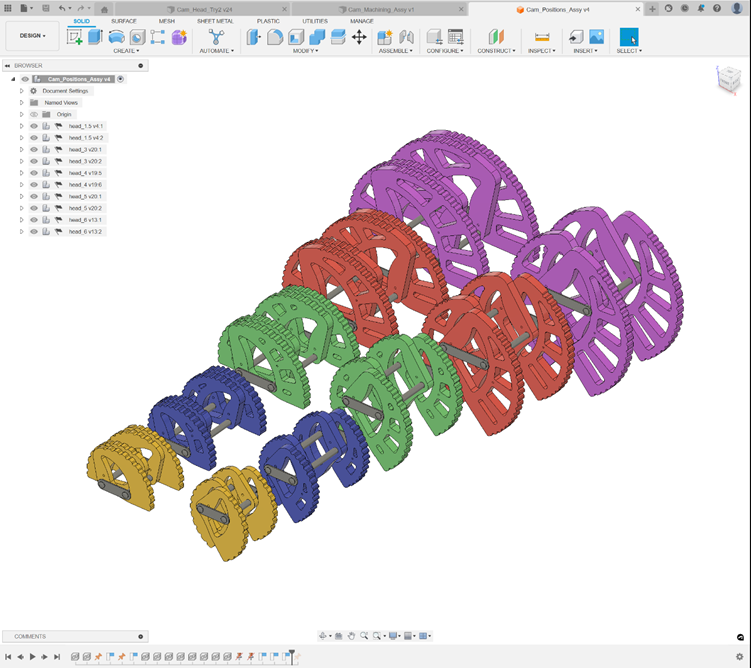Click the timeline play button
This screenshot has height=668, width=751.
[32, 657]
